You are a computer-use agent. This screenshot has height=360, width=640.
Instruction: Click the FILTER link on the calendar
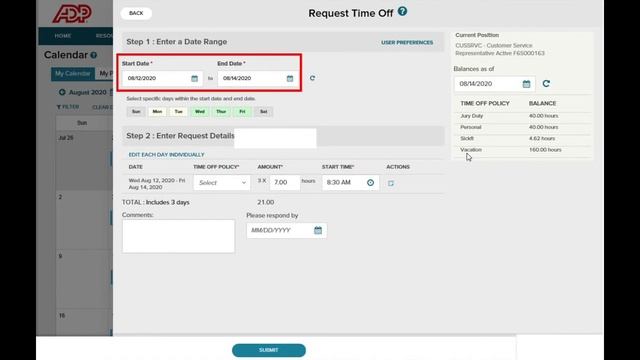click(68, 107)
